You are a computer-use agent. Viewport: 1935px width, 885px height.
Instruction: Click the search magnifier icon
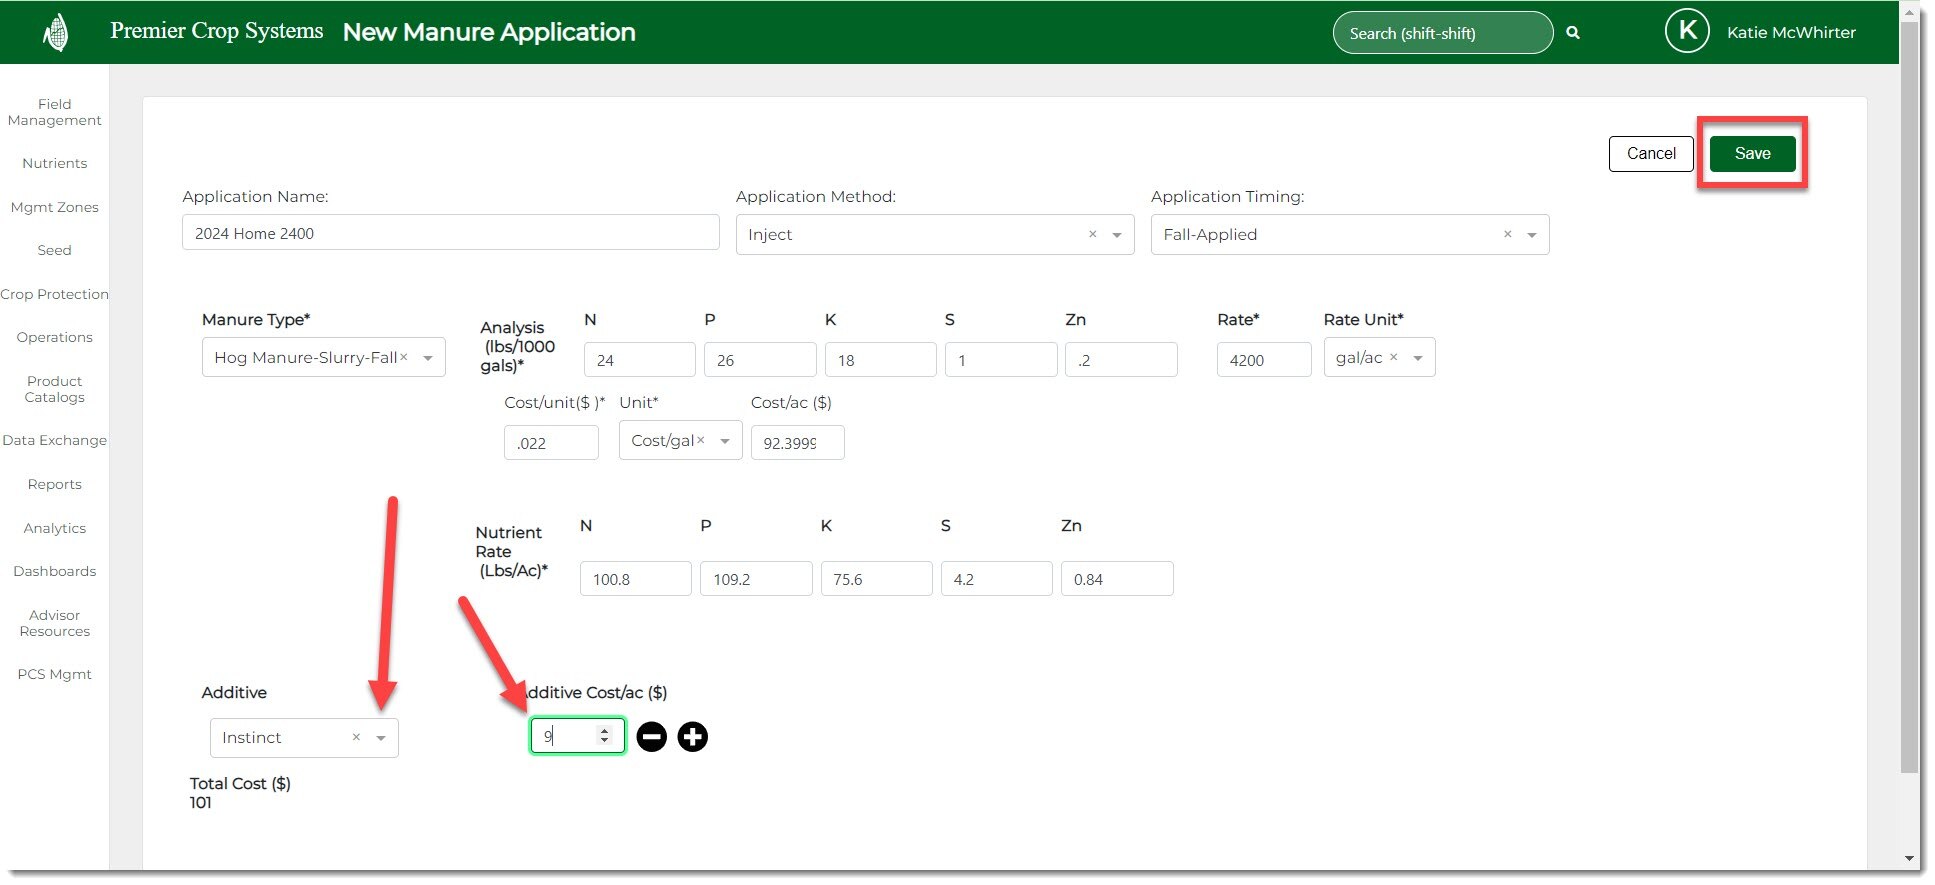(1573, 33)
